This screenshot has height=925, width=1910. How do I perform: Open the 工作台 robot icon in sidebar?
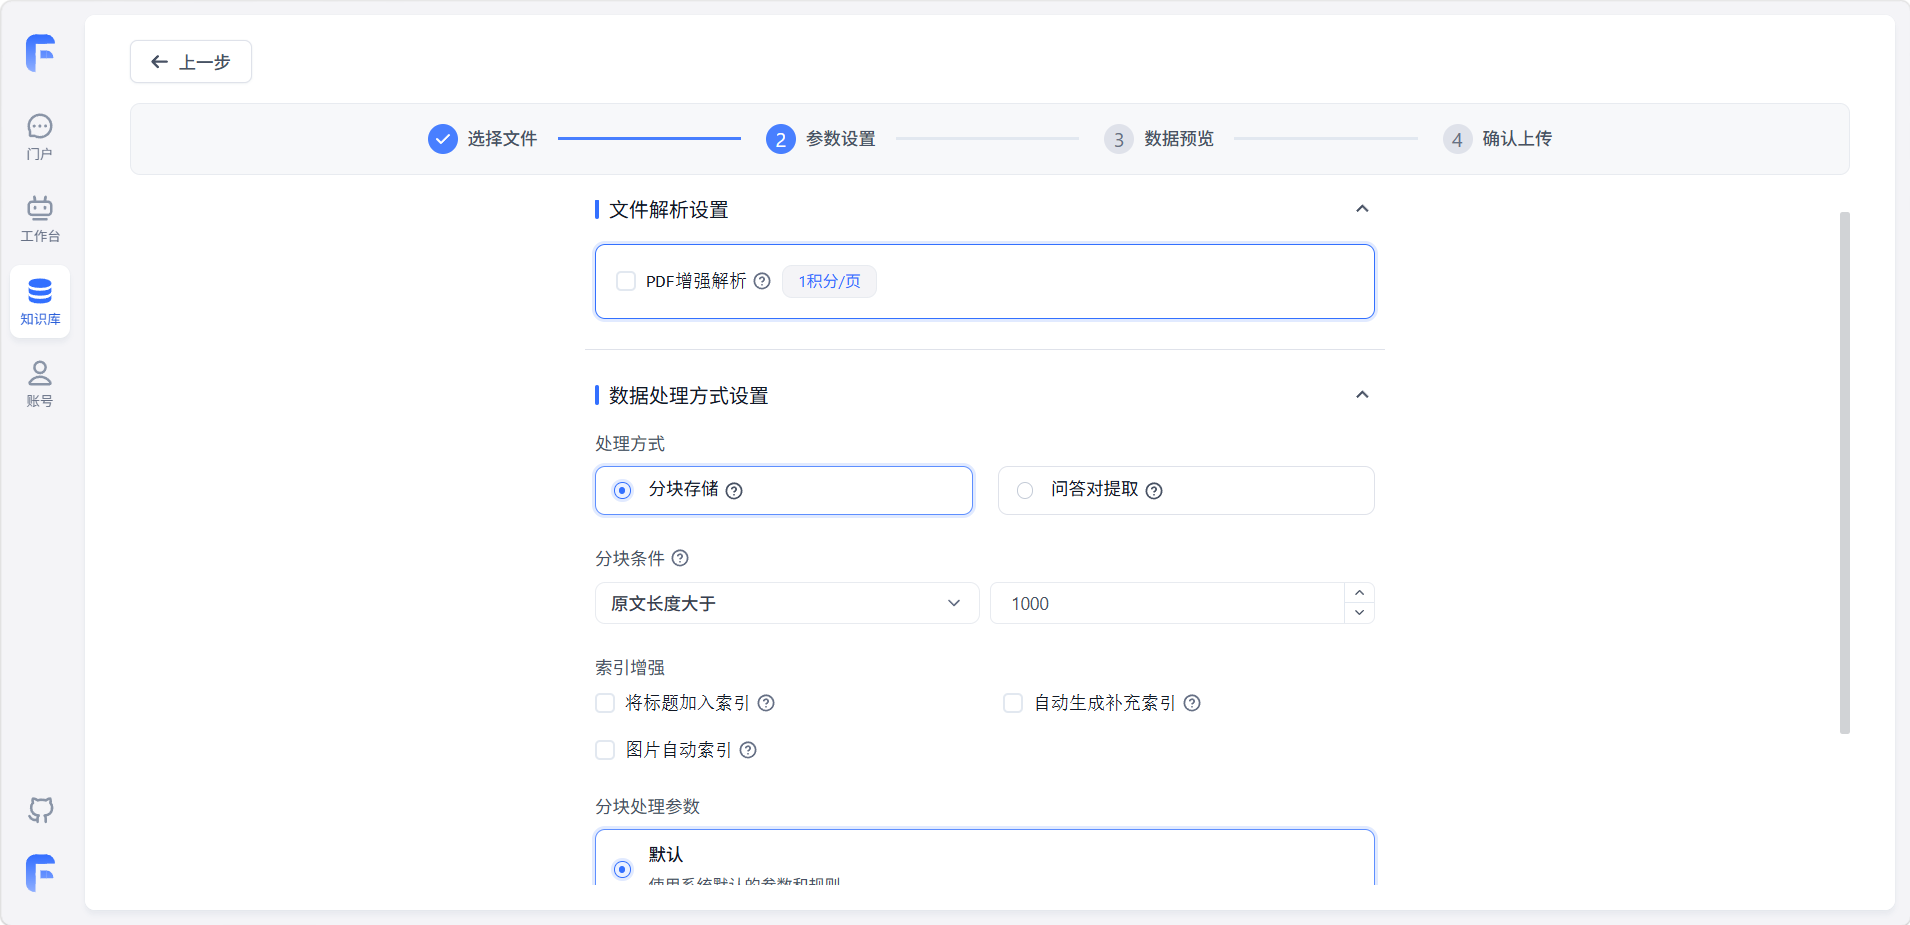click(x=40, y=218)
